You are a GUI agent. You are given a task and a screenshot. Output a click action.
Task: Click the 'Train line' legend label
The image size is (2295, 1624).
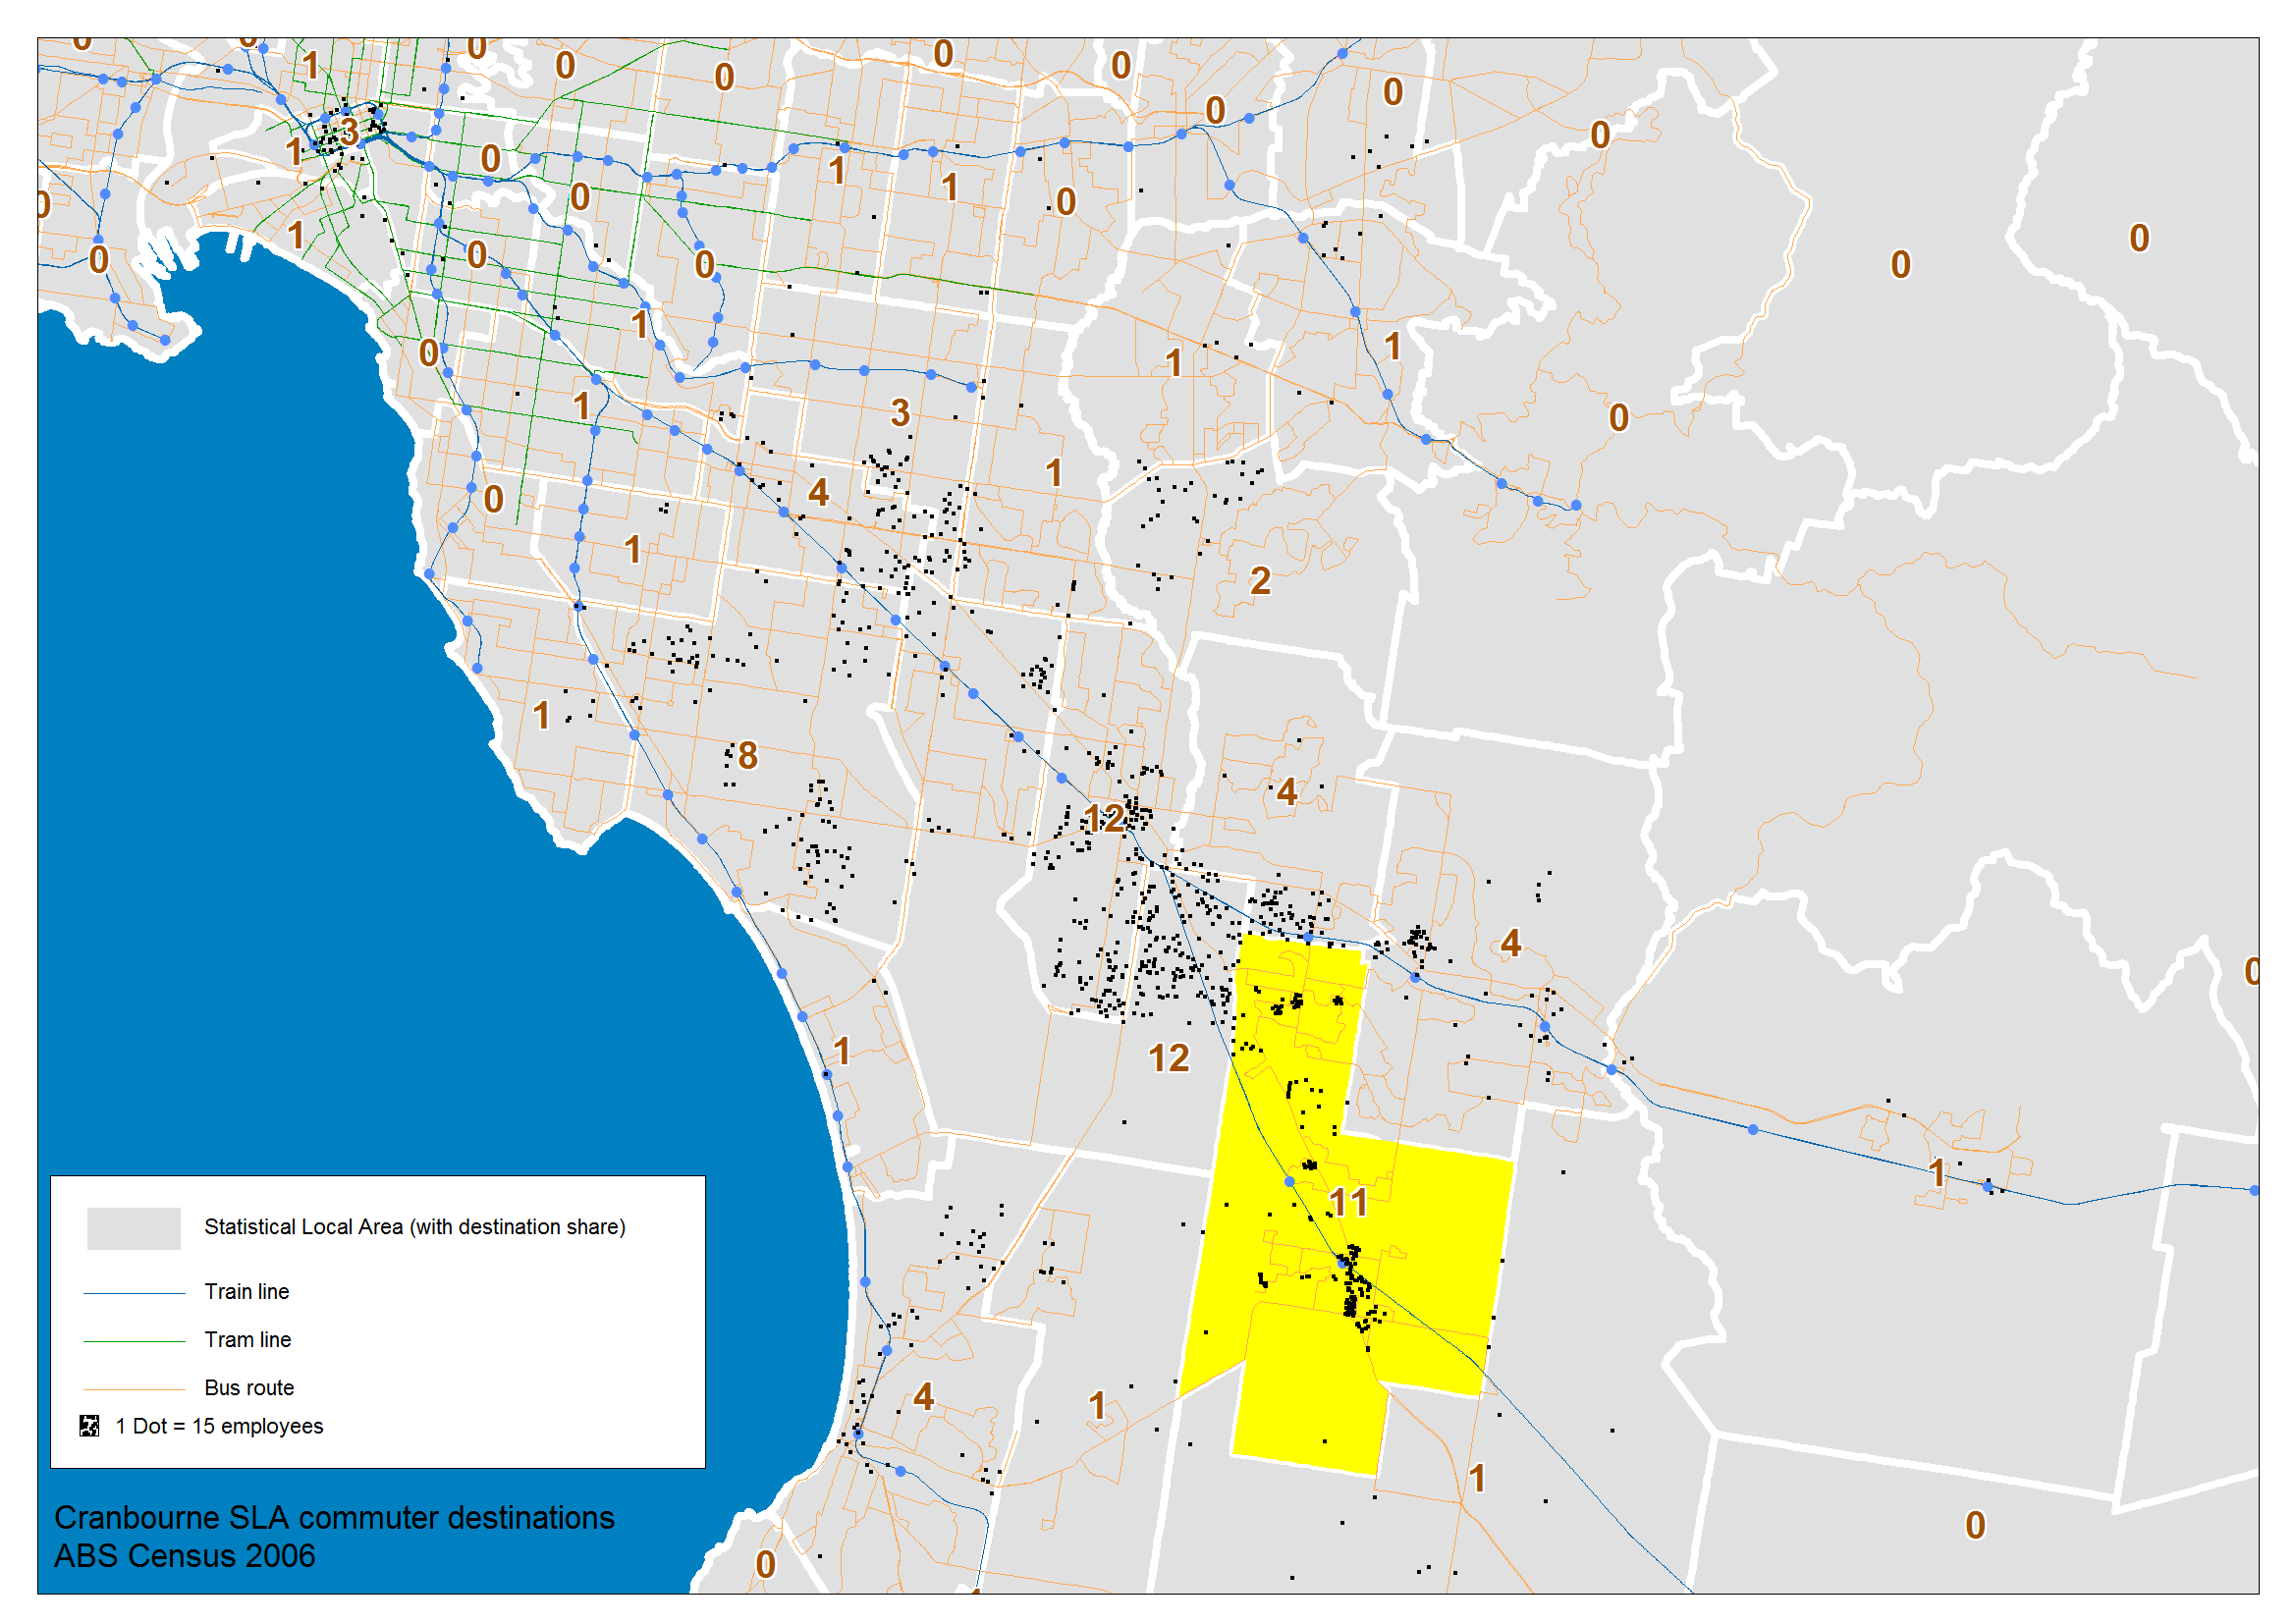click(x=246, y=1292)
